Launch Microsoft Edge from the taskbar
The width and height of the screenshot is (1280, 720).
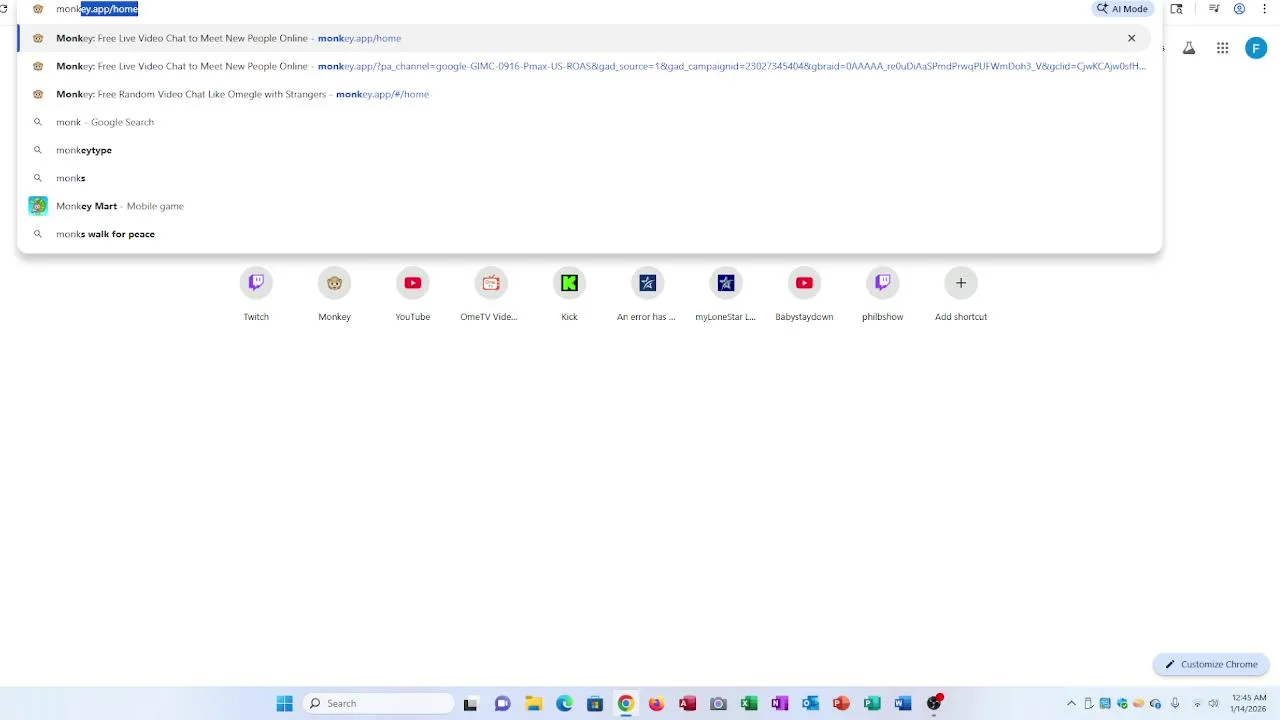[564, 703]
